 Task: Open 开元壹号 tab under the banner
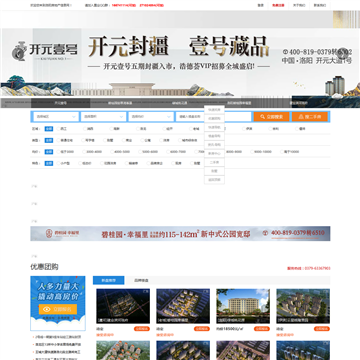click(60, 103)
